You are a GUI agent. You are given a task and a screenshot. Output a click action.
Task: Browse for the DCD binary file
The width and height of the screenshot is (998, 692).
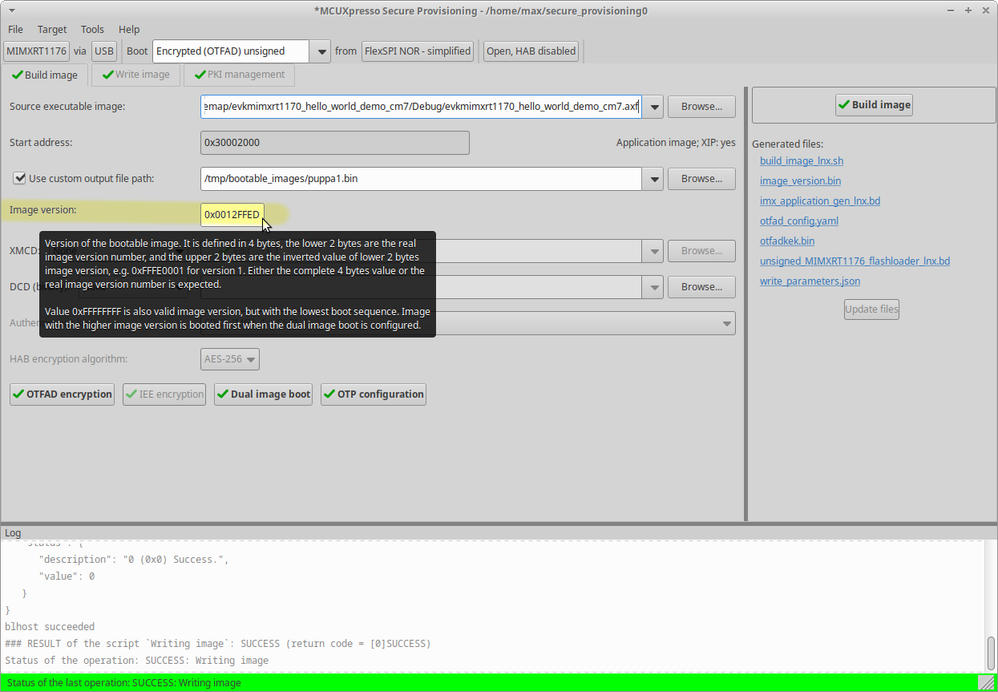(701, 287)
